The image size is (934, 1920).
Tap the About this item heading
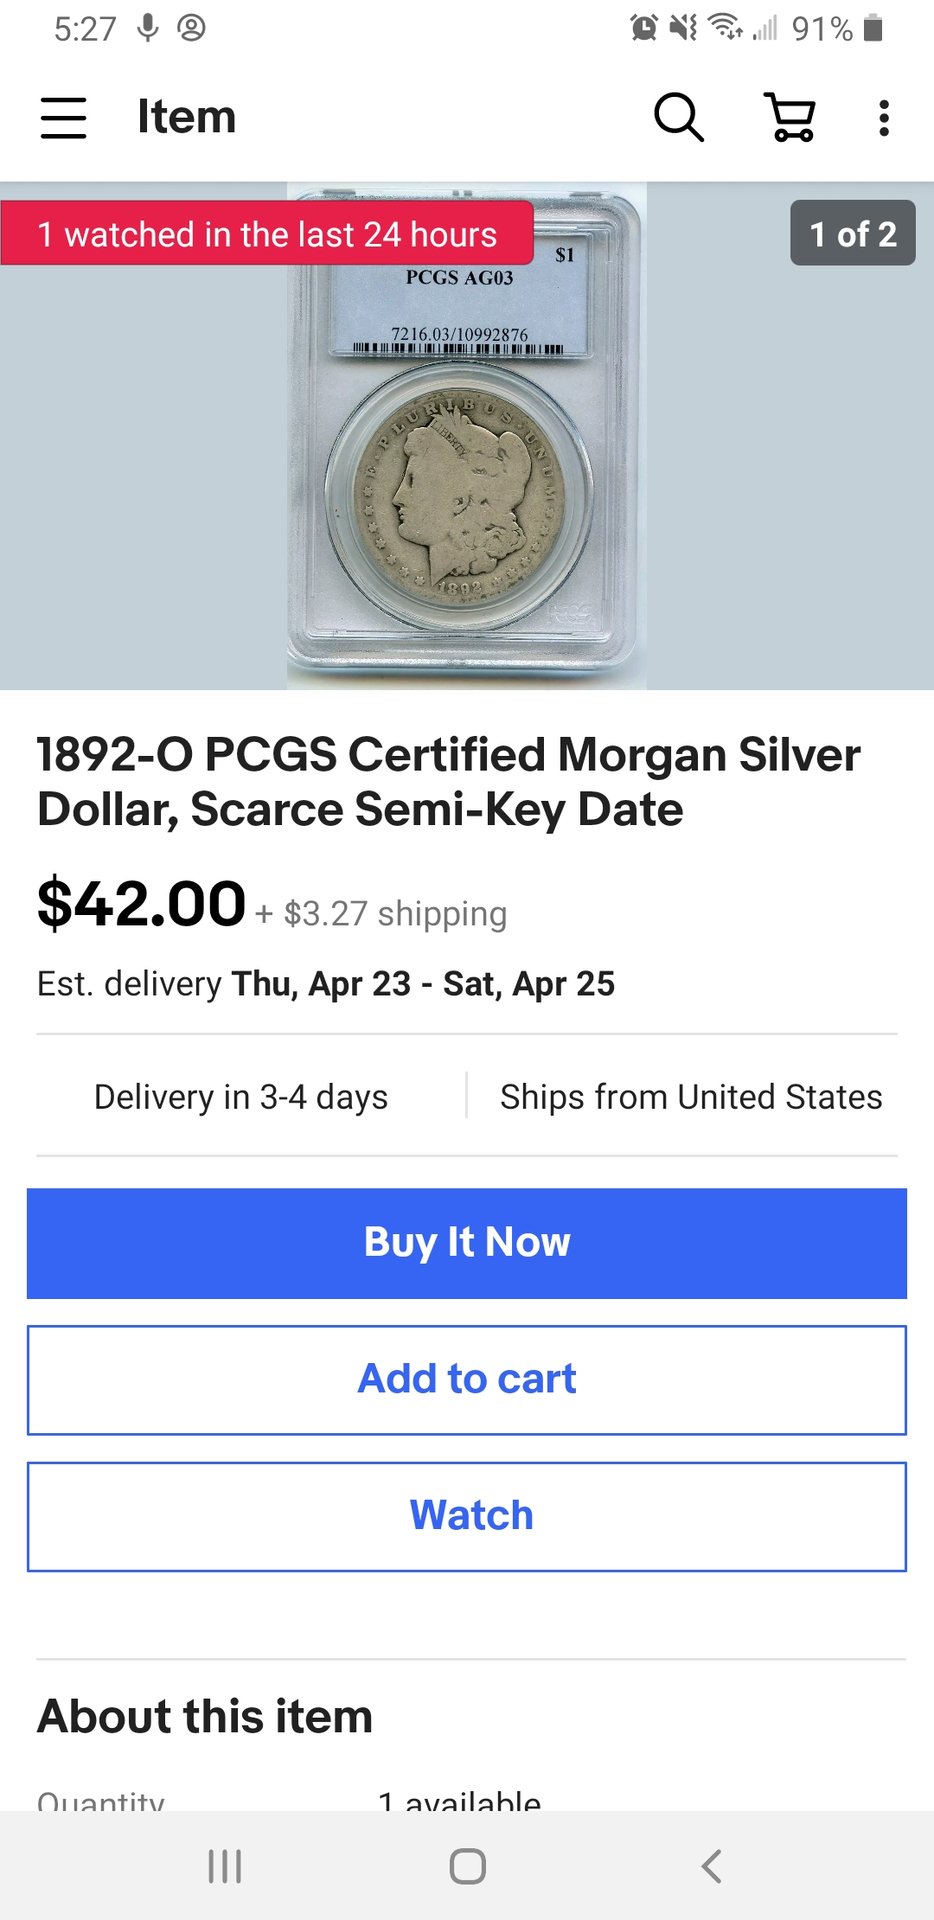[205, 1717]
